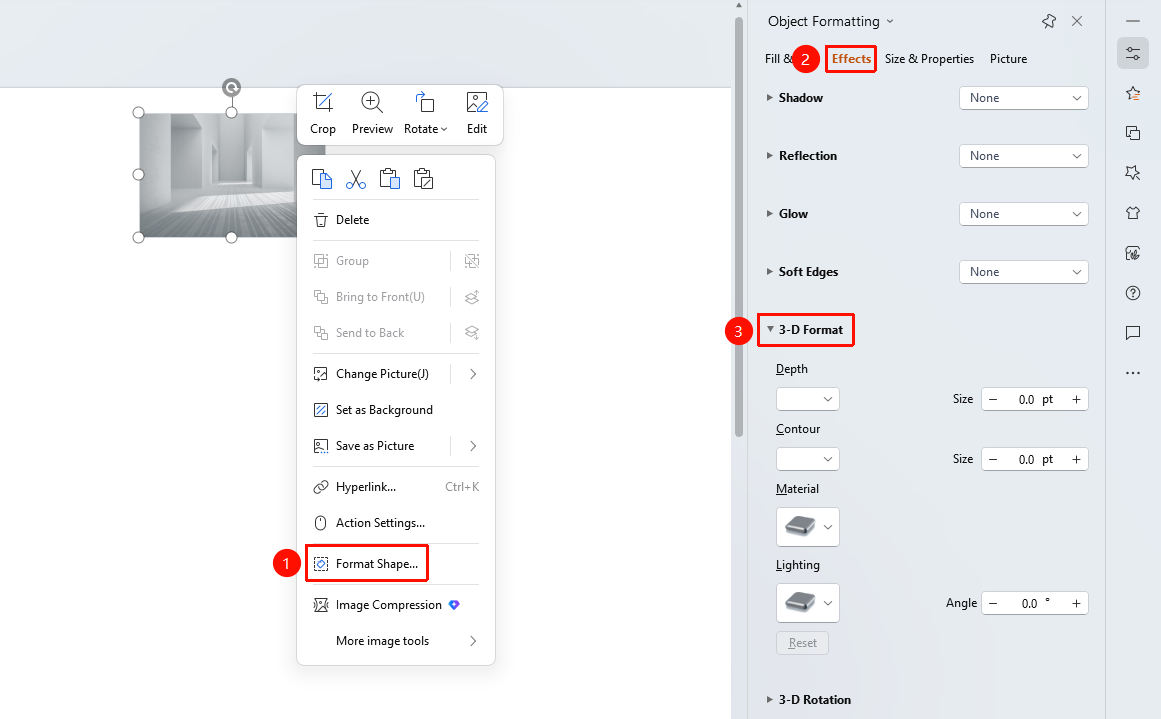The width and height of the screenshot is (1161, 719).
Task: Click the properties sliders icon in sidebar
Action: tap(1133, 53)
